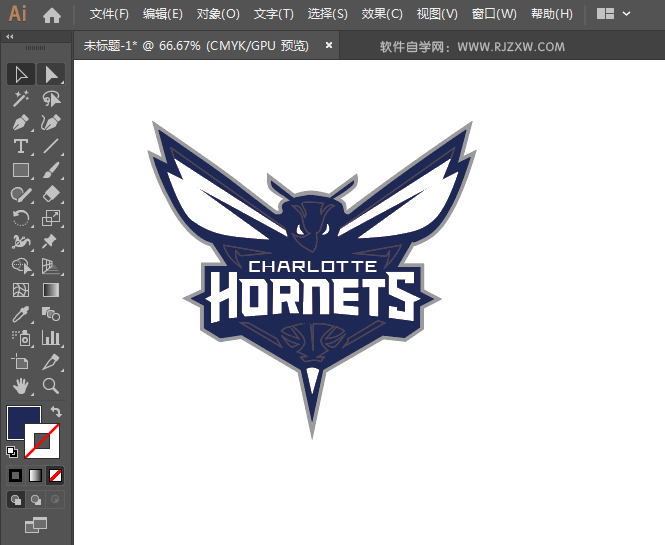Activate the Line Segment tool

coord(51,146)
